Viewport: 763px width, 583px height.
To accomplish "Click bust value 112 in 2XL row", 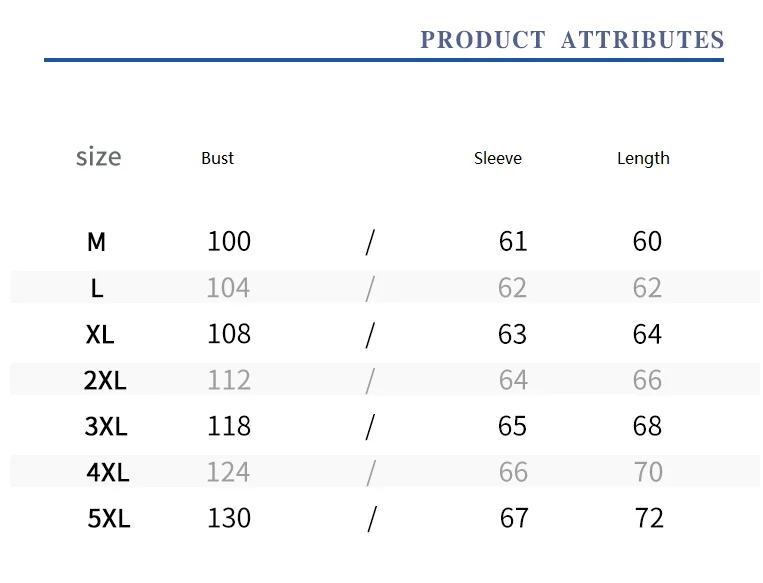I will click(x=229, y=380).
